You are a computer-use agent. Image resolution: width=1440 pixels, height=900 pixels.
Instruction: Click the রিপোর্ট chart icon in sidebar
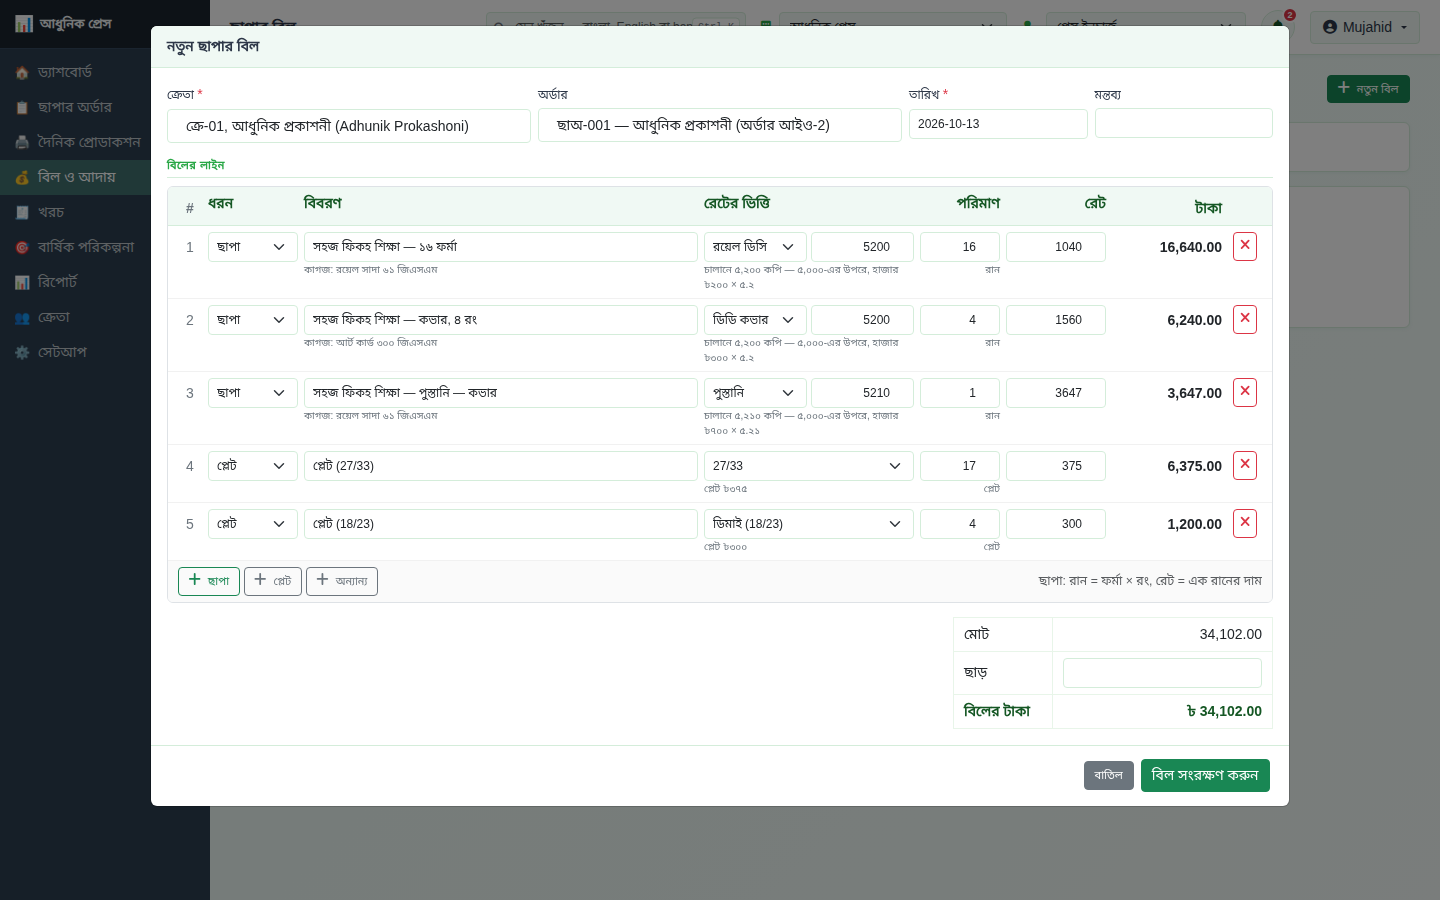(x=22, y=283)
